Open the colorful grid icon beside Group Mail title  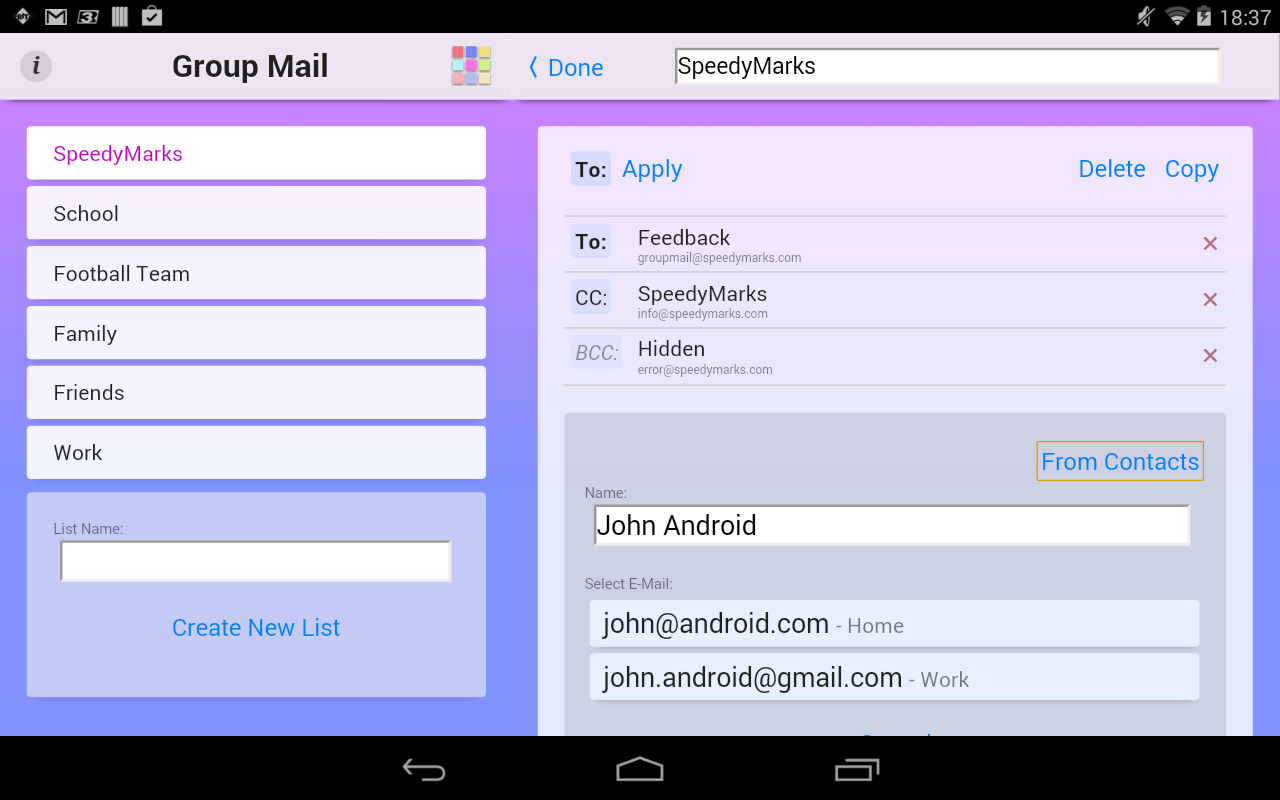470,64
